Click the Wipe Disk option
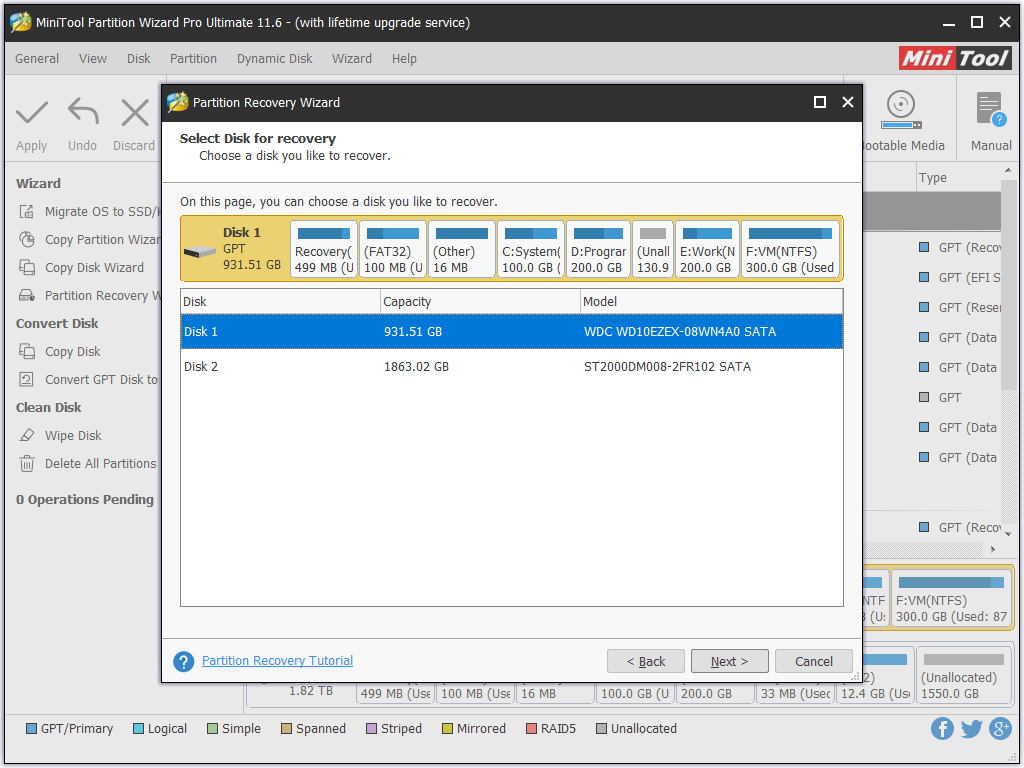Screen dimensions: 1024x768 72,436
